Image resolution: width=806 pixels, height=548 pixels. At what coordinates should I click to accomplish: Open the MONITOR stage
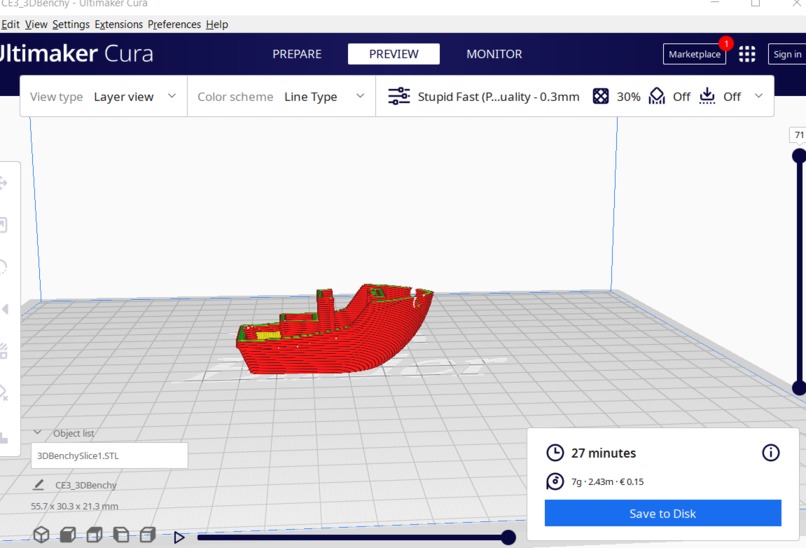click(494, 54)
